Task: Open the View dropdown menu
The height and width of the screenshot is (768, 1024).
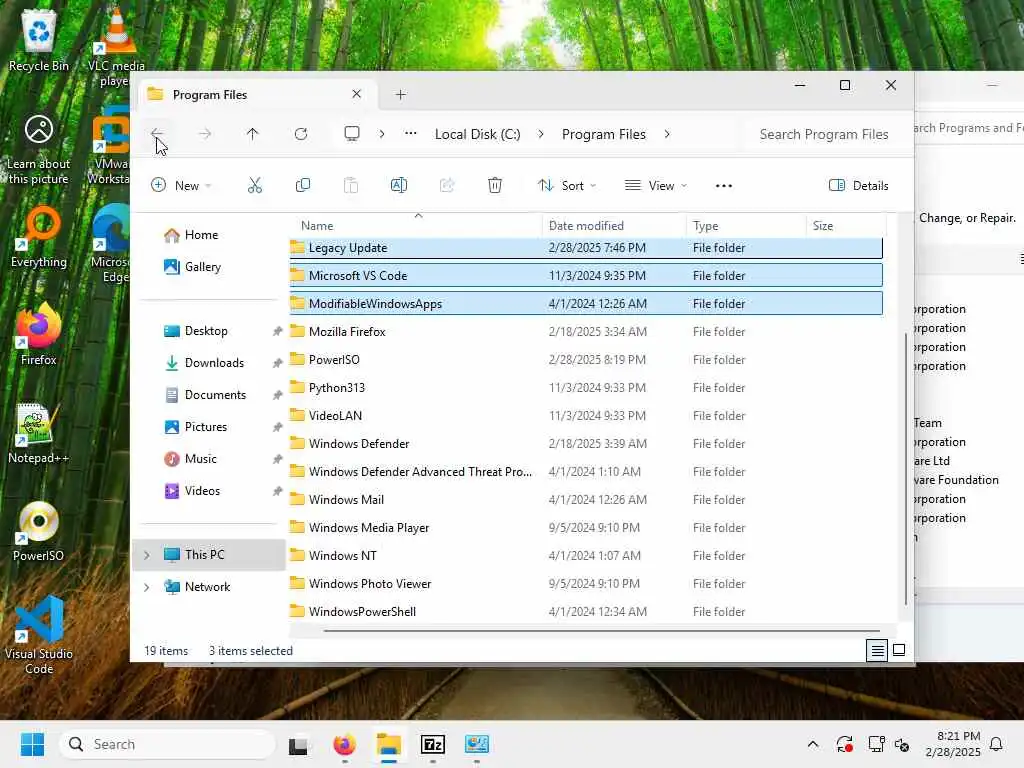Action: pos(656,185)
